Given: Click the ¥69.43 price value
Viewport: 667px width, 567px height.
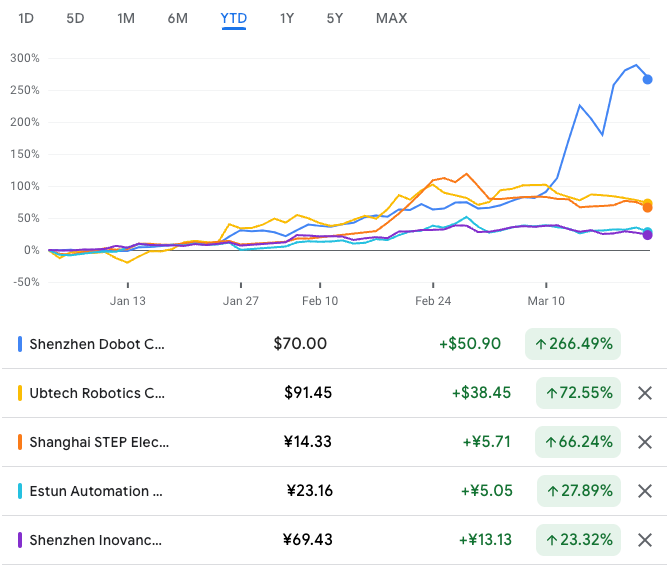Looking at the screenshot, I should (308, 540).
